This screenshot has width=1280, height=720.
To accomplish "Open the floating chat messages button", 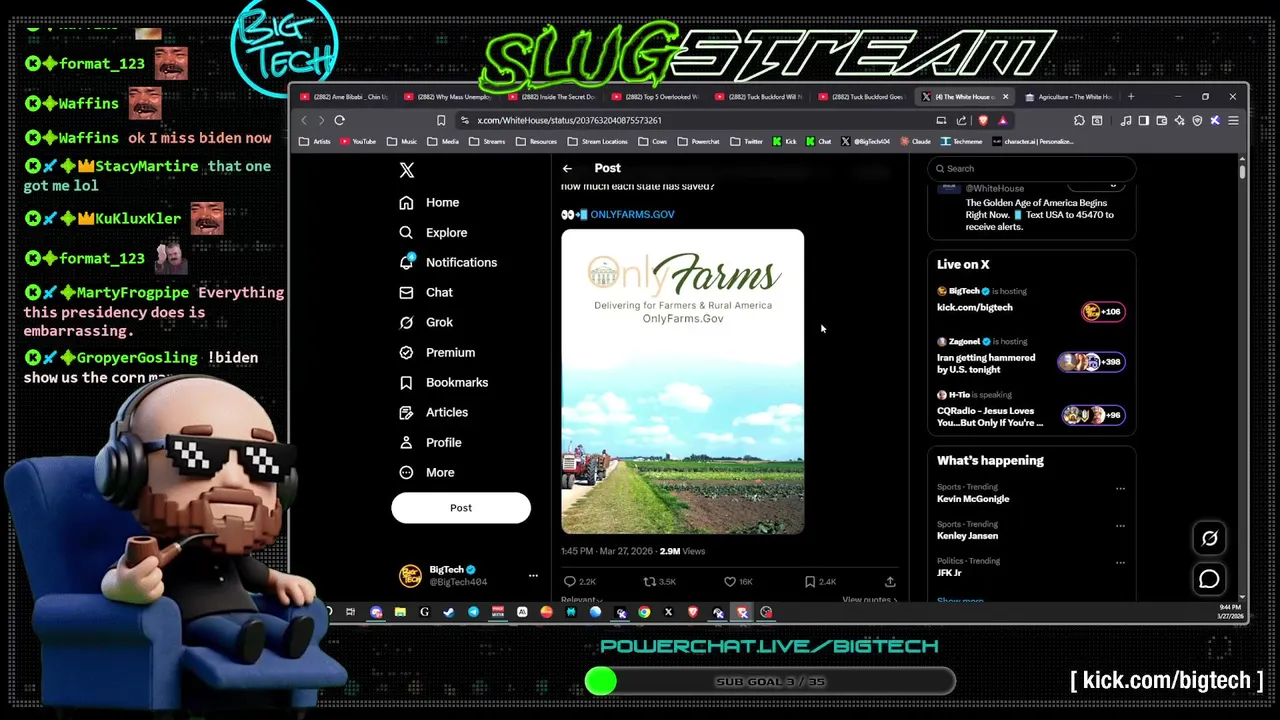I will pos(1209,579).
